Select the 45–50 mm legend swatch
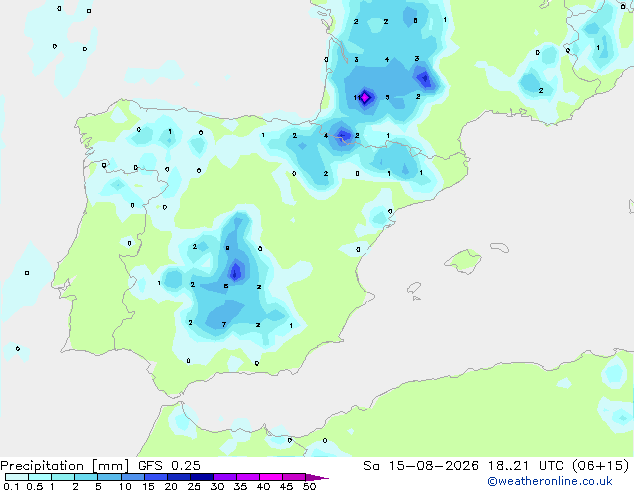The width and height of the screenshot is (634, 490). (x=294, y=477)
